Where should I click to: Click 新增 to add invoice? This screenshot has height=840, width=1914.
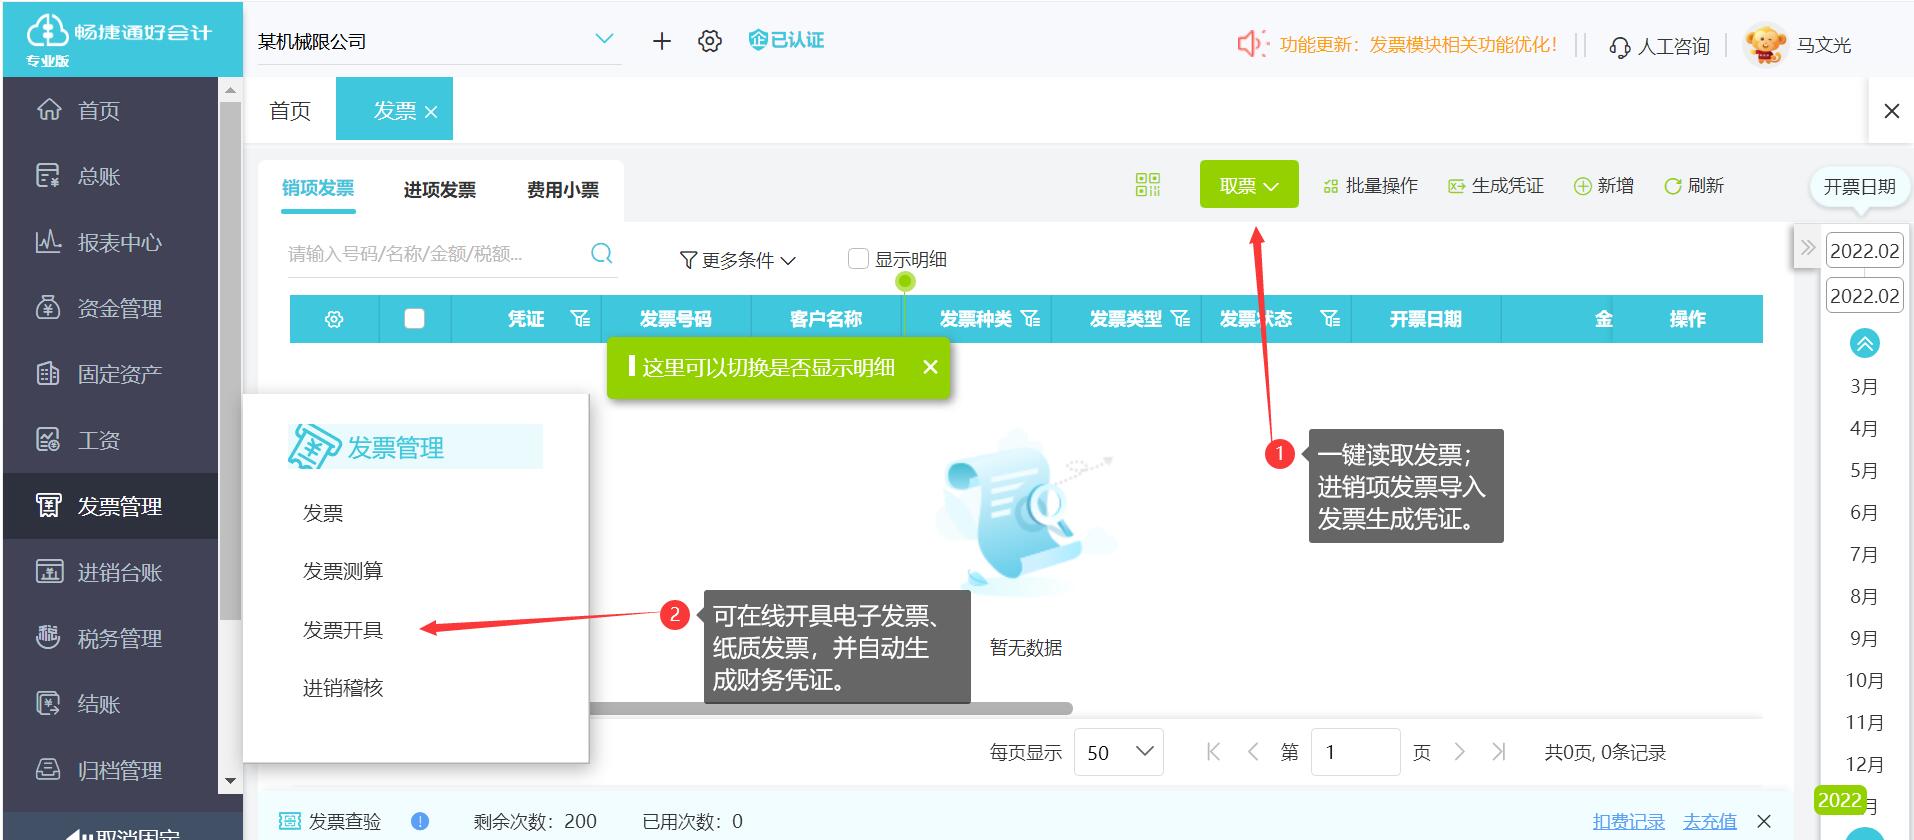tap(1604, 186)
